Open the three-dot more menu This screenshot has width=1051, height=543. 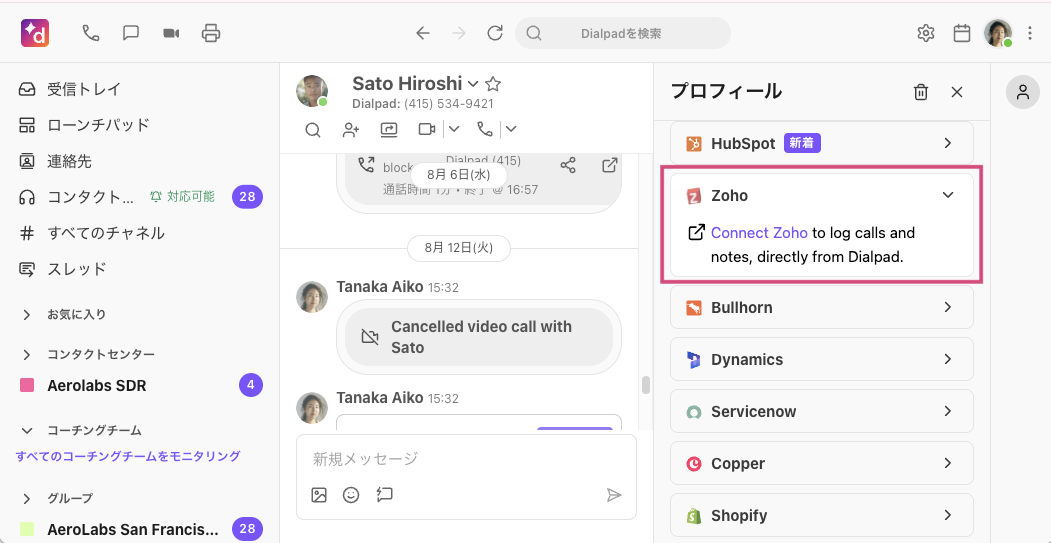click(x=1030, y=33)
